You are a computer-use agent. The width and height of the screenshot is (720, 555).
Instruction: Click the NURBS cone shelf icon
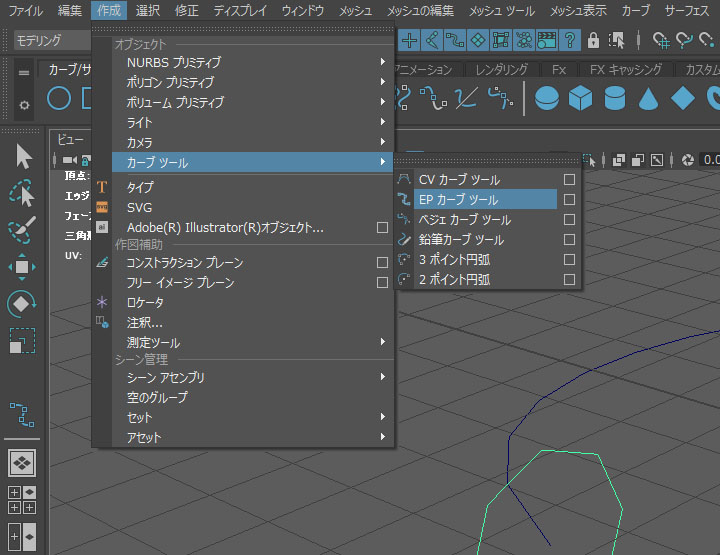click(649, 98)
